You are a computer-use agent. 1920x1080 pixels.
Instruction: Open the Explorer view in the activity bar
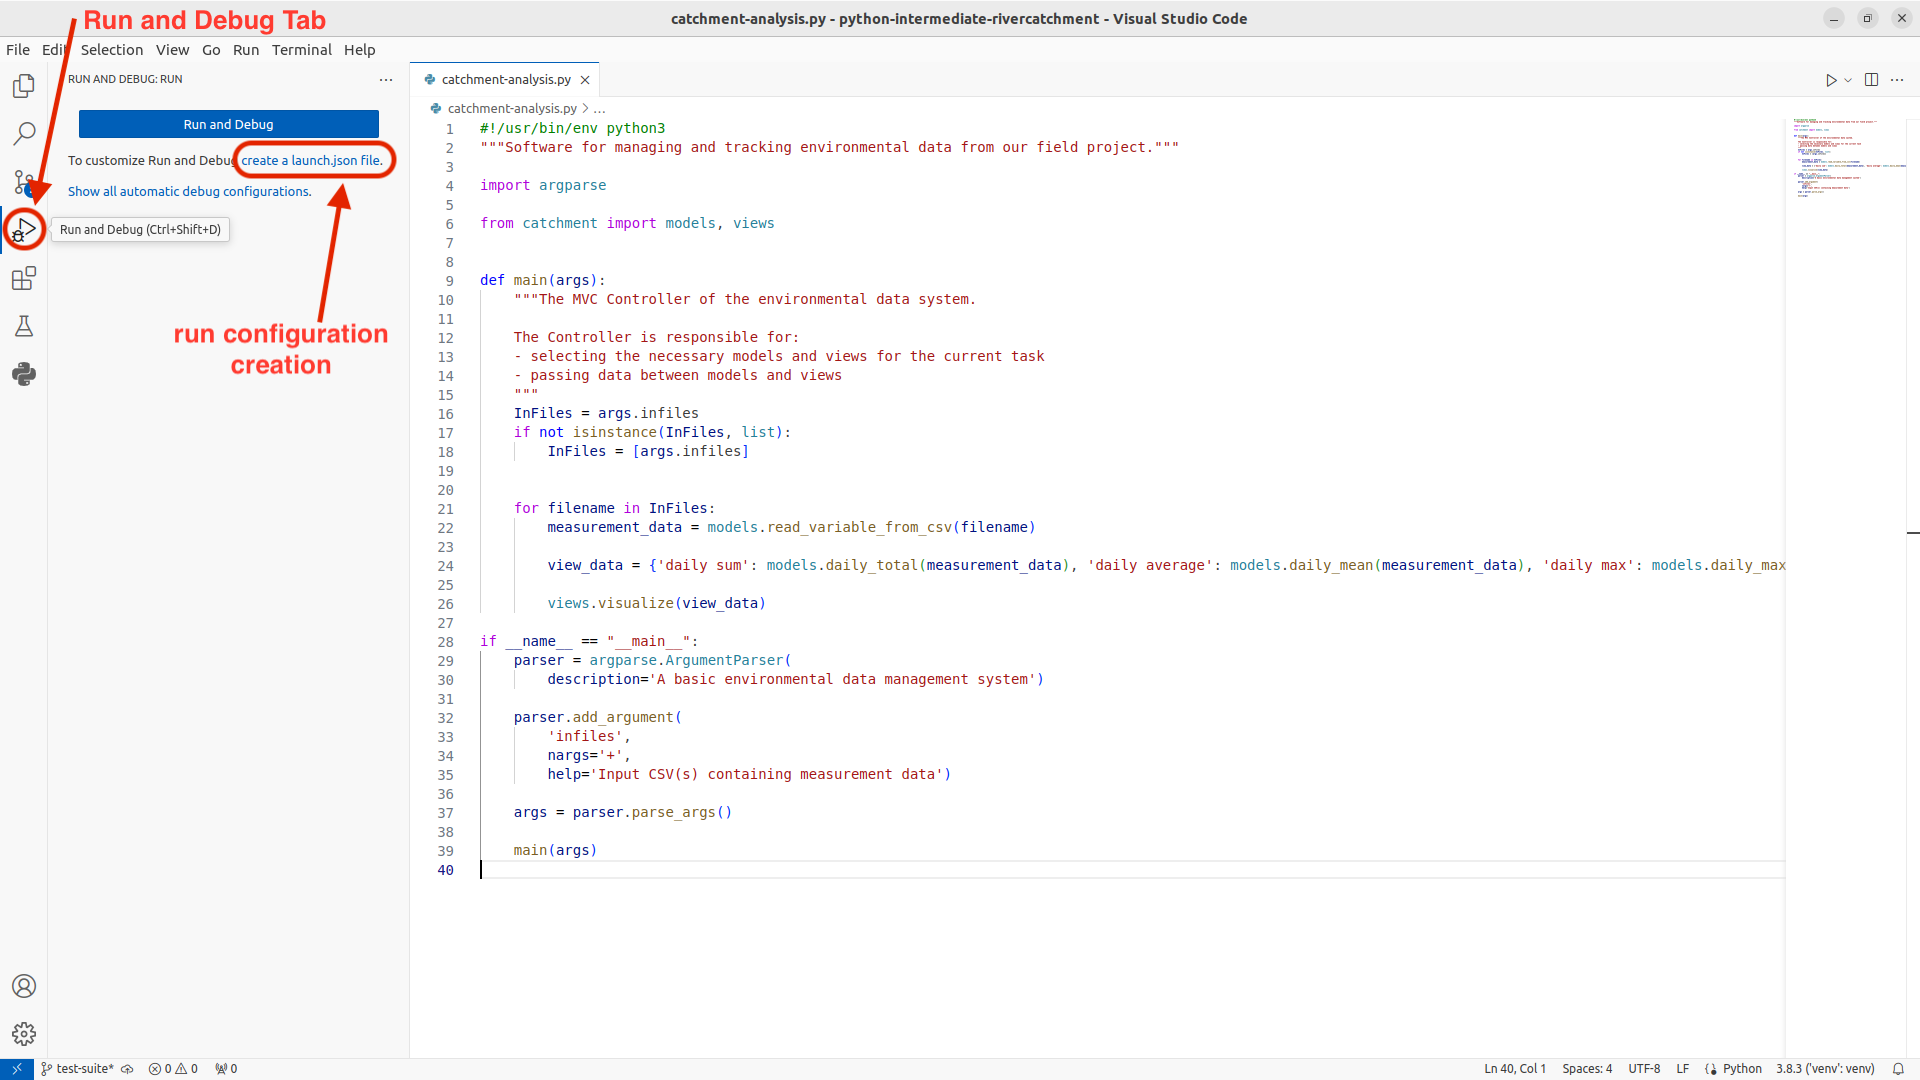click(24, 86)
